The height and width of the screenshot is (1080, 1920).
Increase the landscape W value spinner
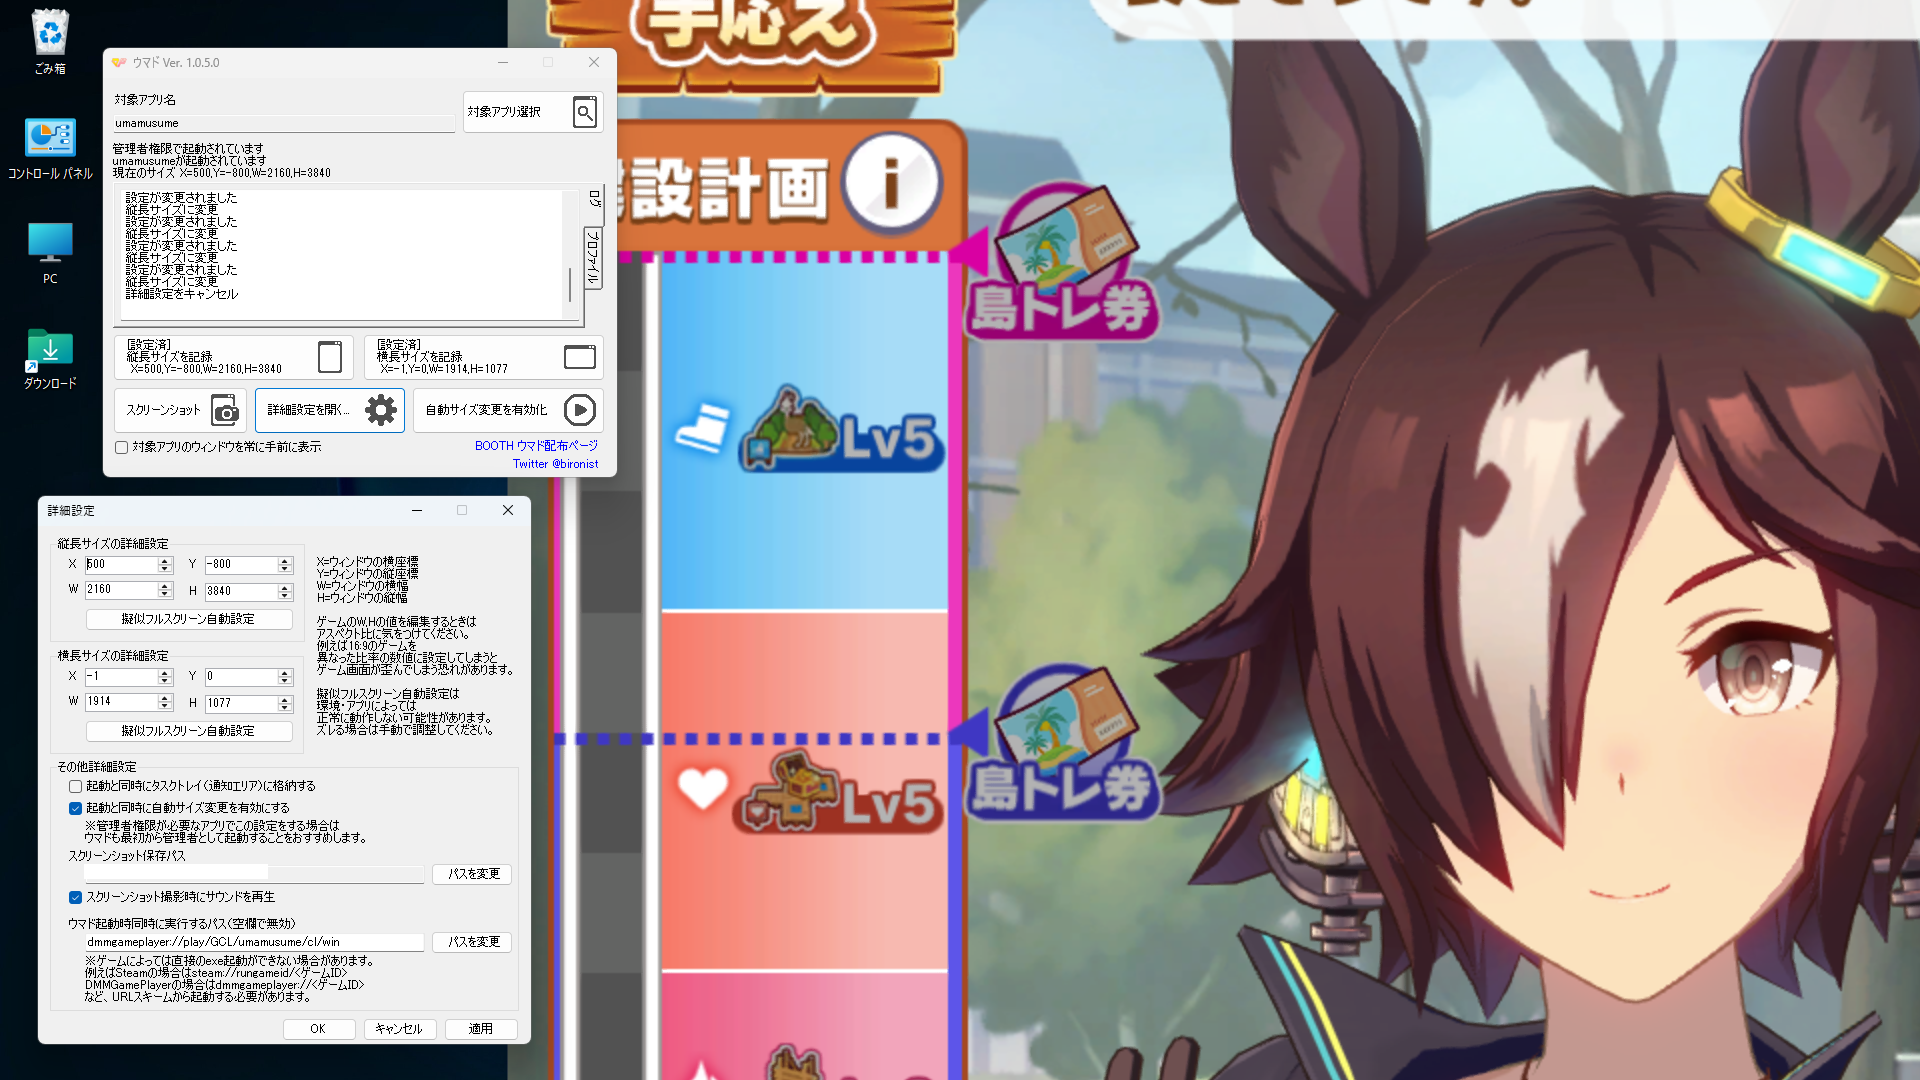pos(165,698)
